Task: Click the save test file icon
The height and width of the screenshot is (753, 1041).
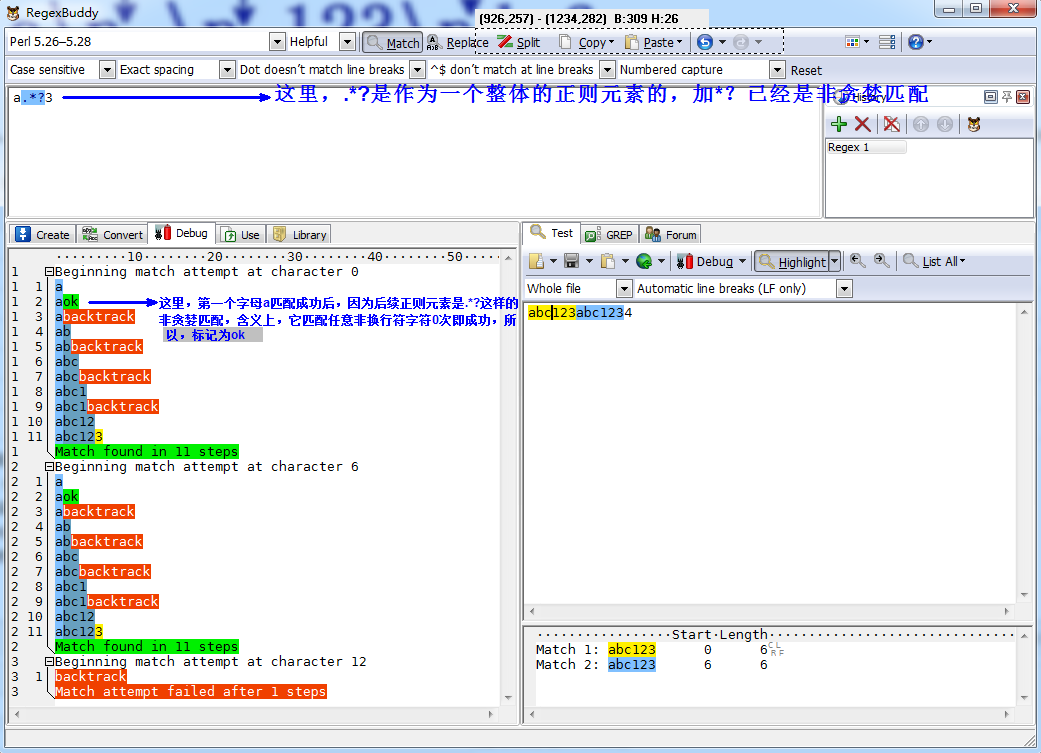Action: point(571,261)
